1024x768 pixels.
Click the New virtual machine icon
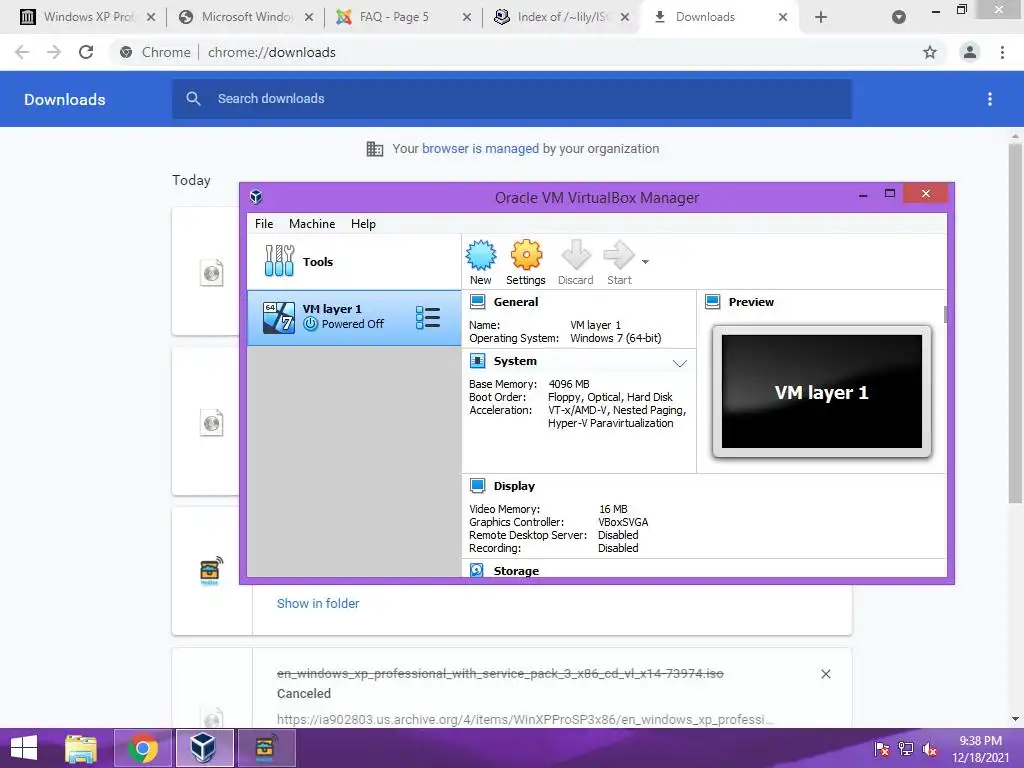coord(481,255)
